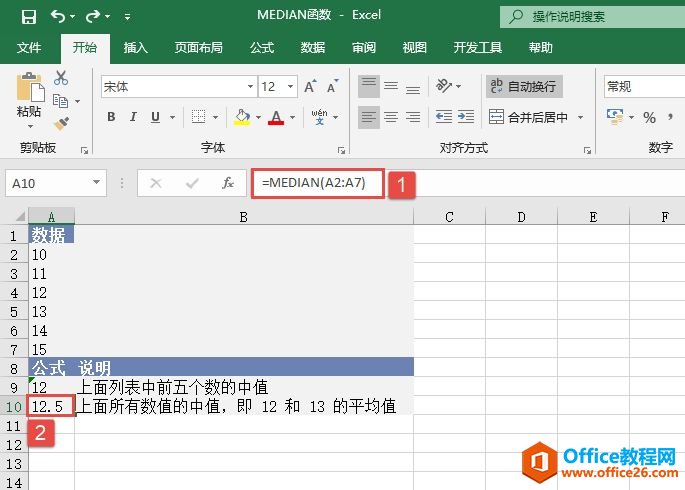This screenshot has width=685, height=490.
Task: Expand the Name Box dropdown arrow
Action: click(x=97, y=183)
